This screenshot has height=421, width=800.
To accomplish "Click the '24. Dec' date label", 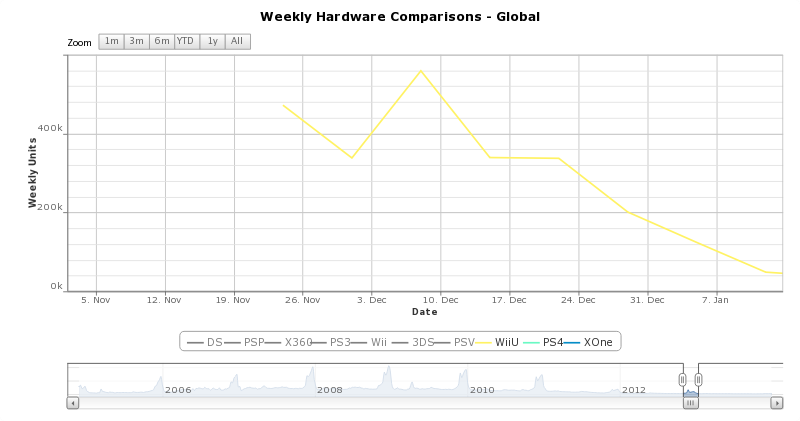I will click(578, 300).
